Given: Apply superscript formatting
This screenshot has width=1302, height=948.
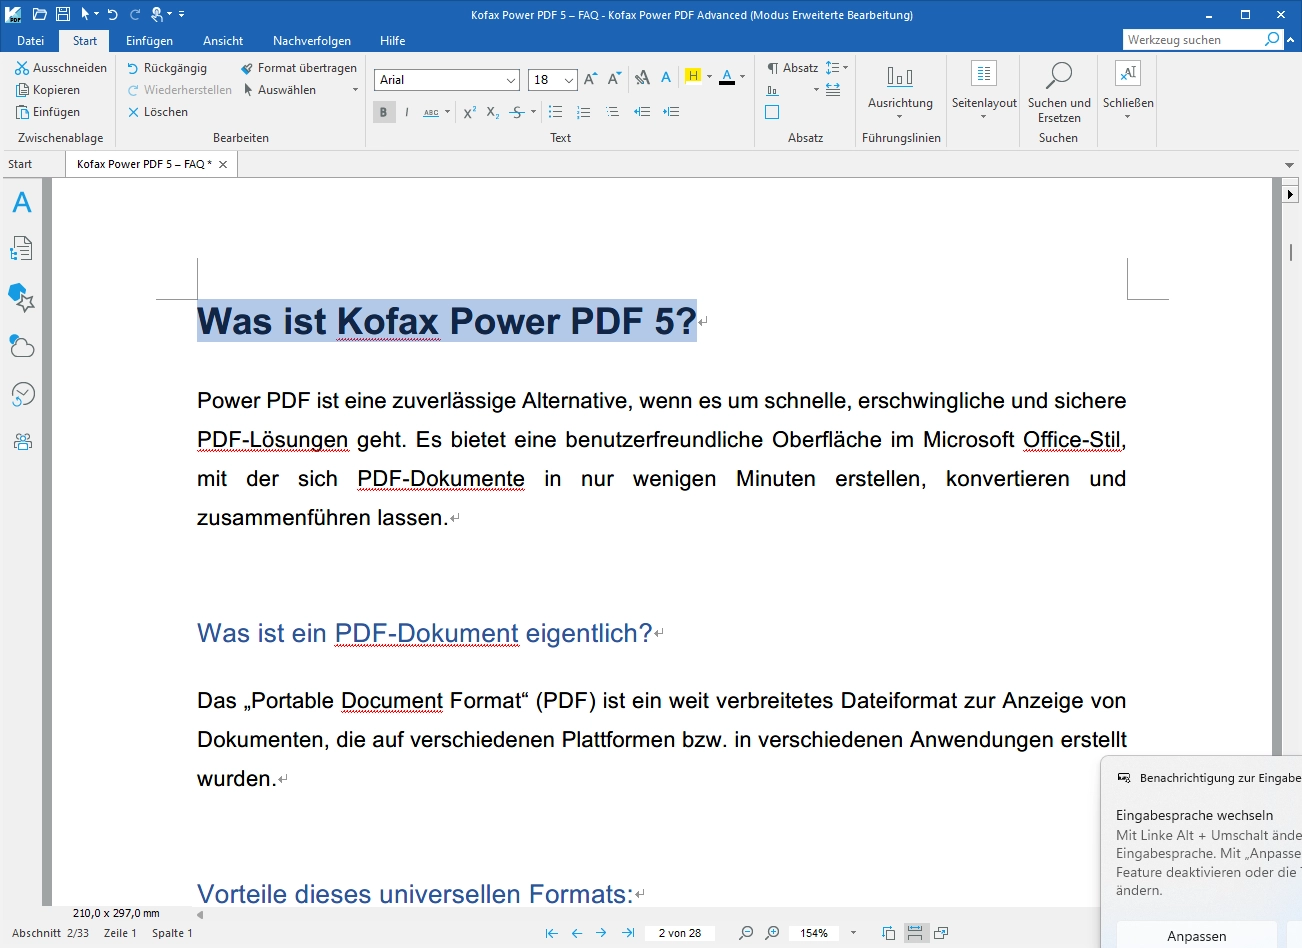Looking at the screenshot, I should point(469,112).
